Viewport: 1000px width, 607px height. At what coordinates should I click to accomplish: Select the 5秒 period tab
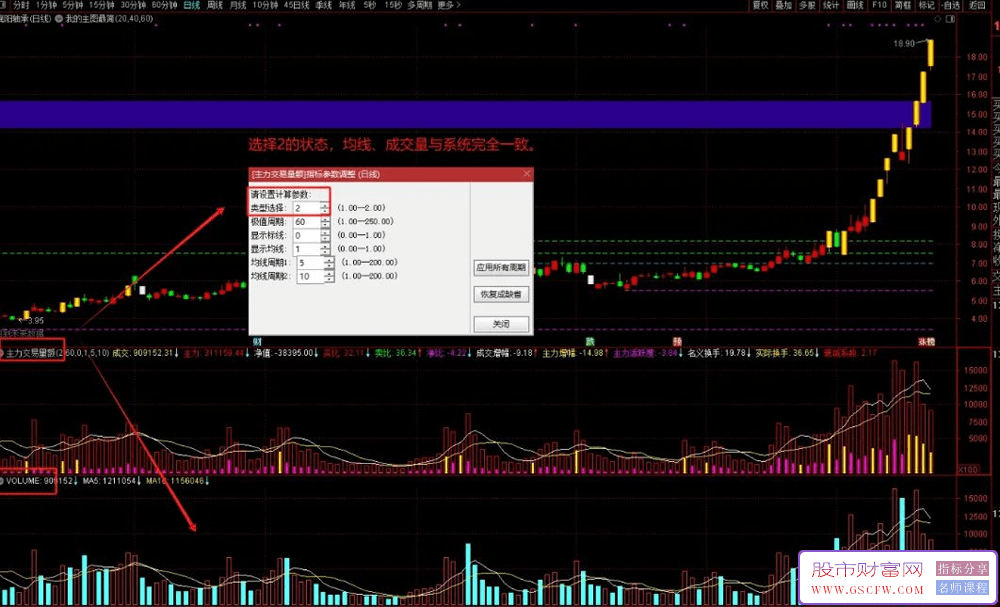click(x=370, y=5)
